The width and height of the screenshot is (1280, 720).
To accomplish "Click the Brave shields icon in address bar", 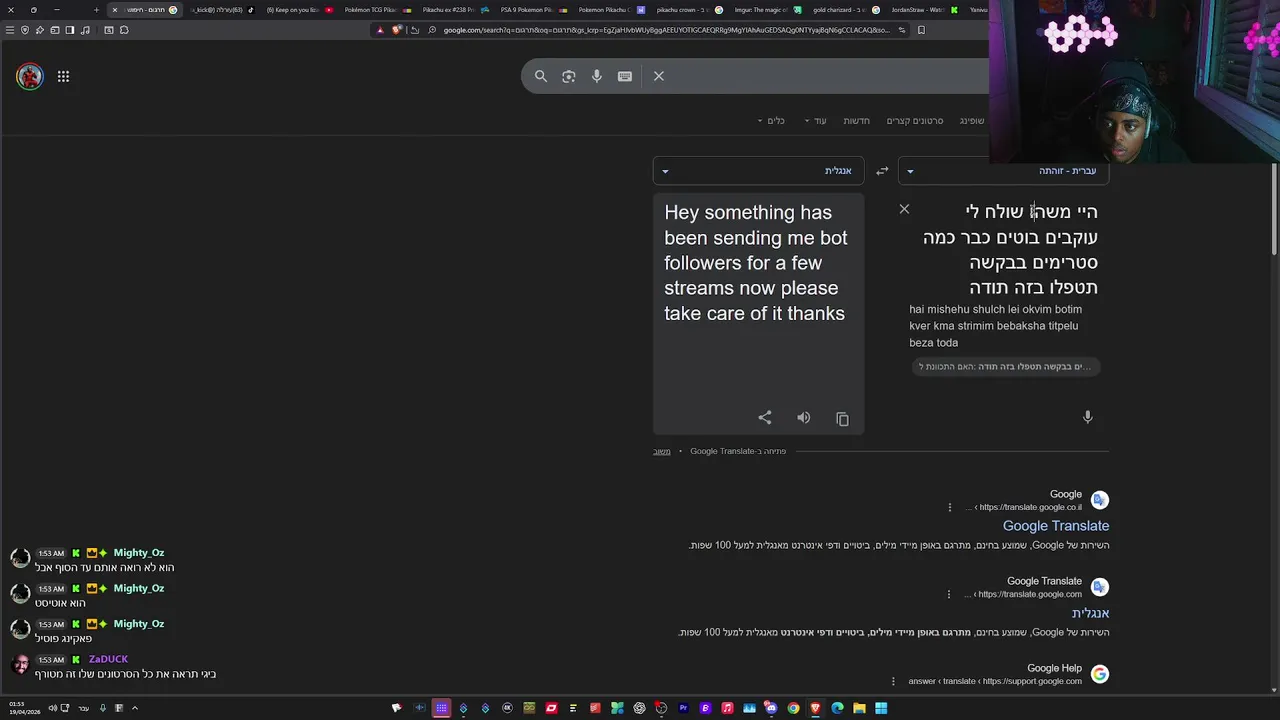I will pos(397,30).
